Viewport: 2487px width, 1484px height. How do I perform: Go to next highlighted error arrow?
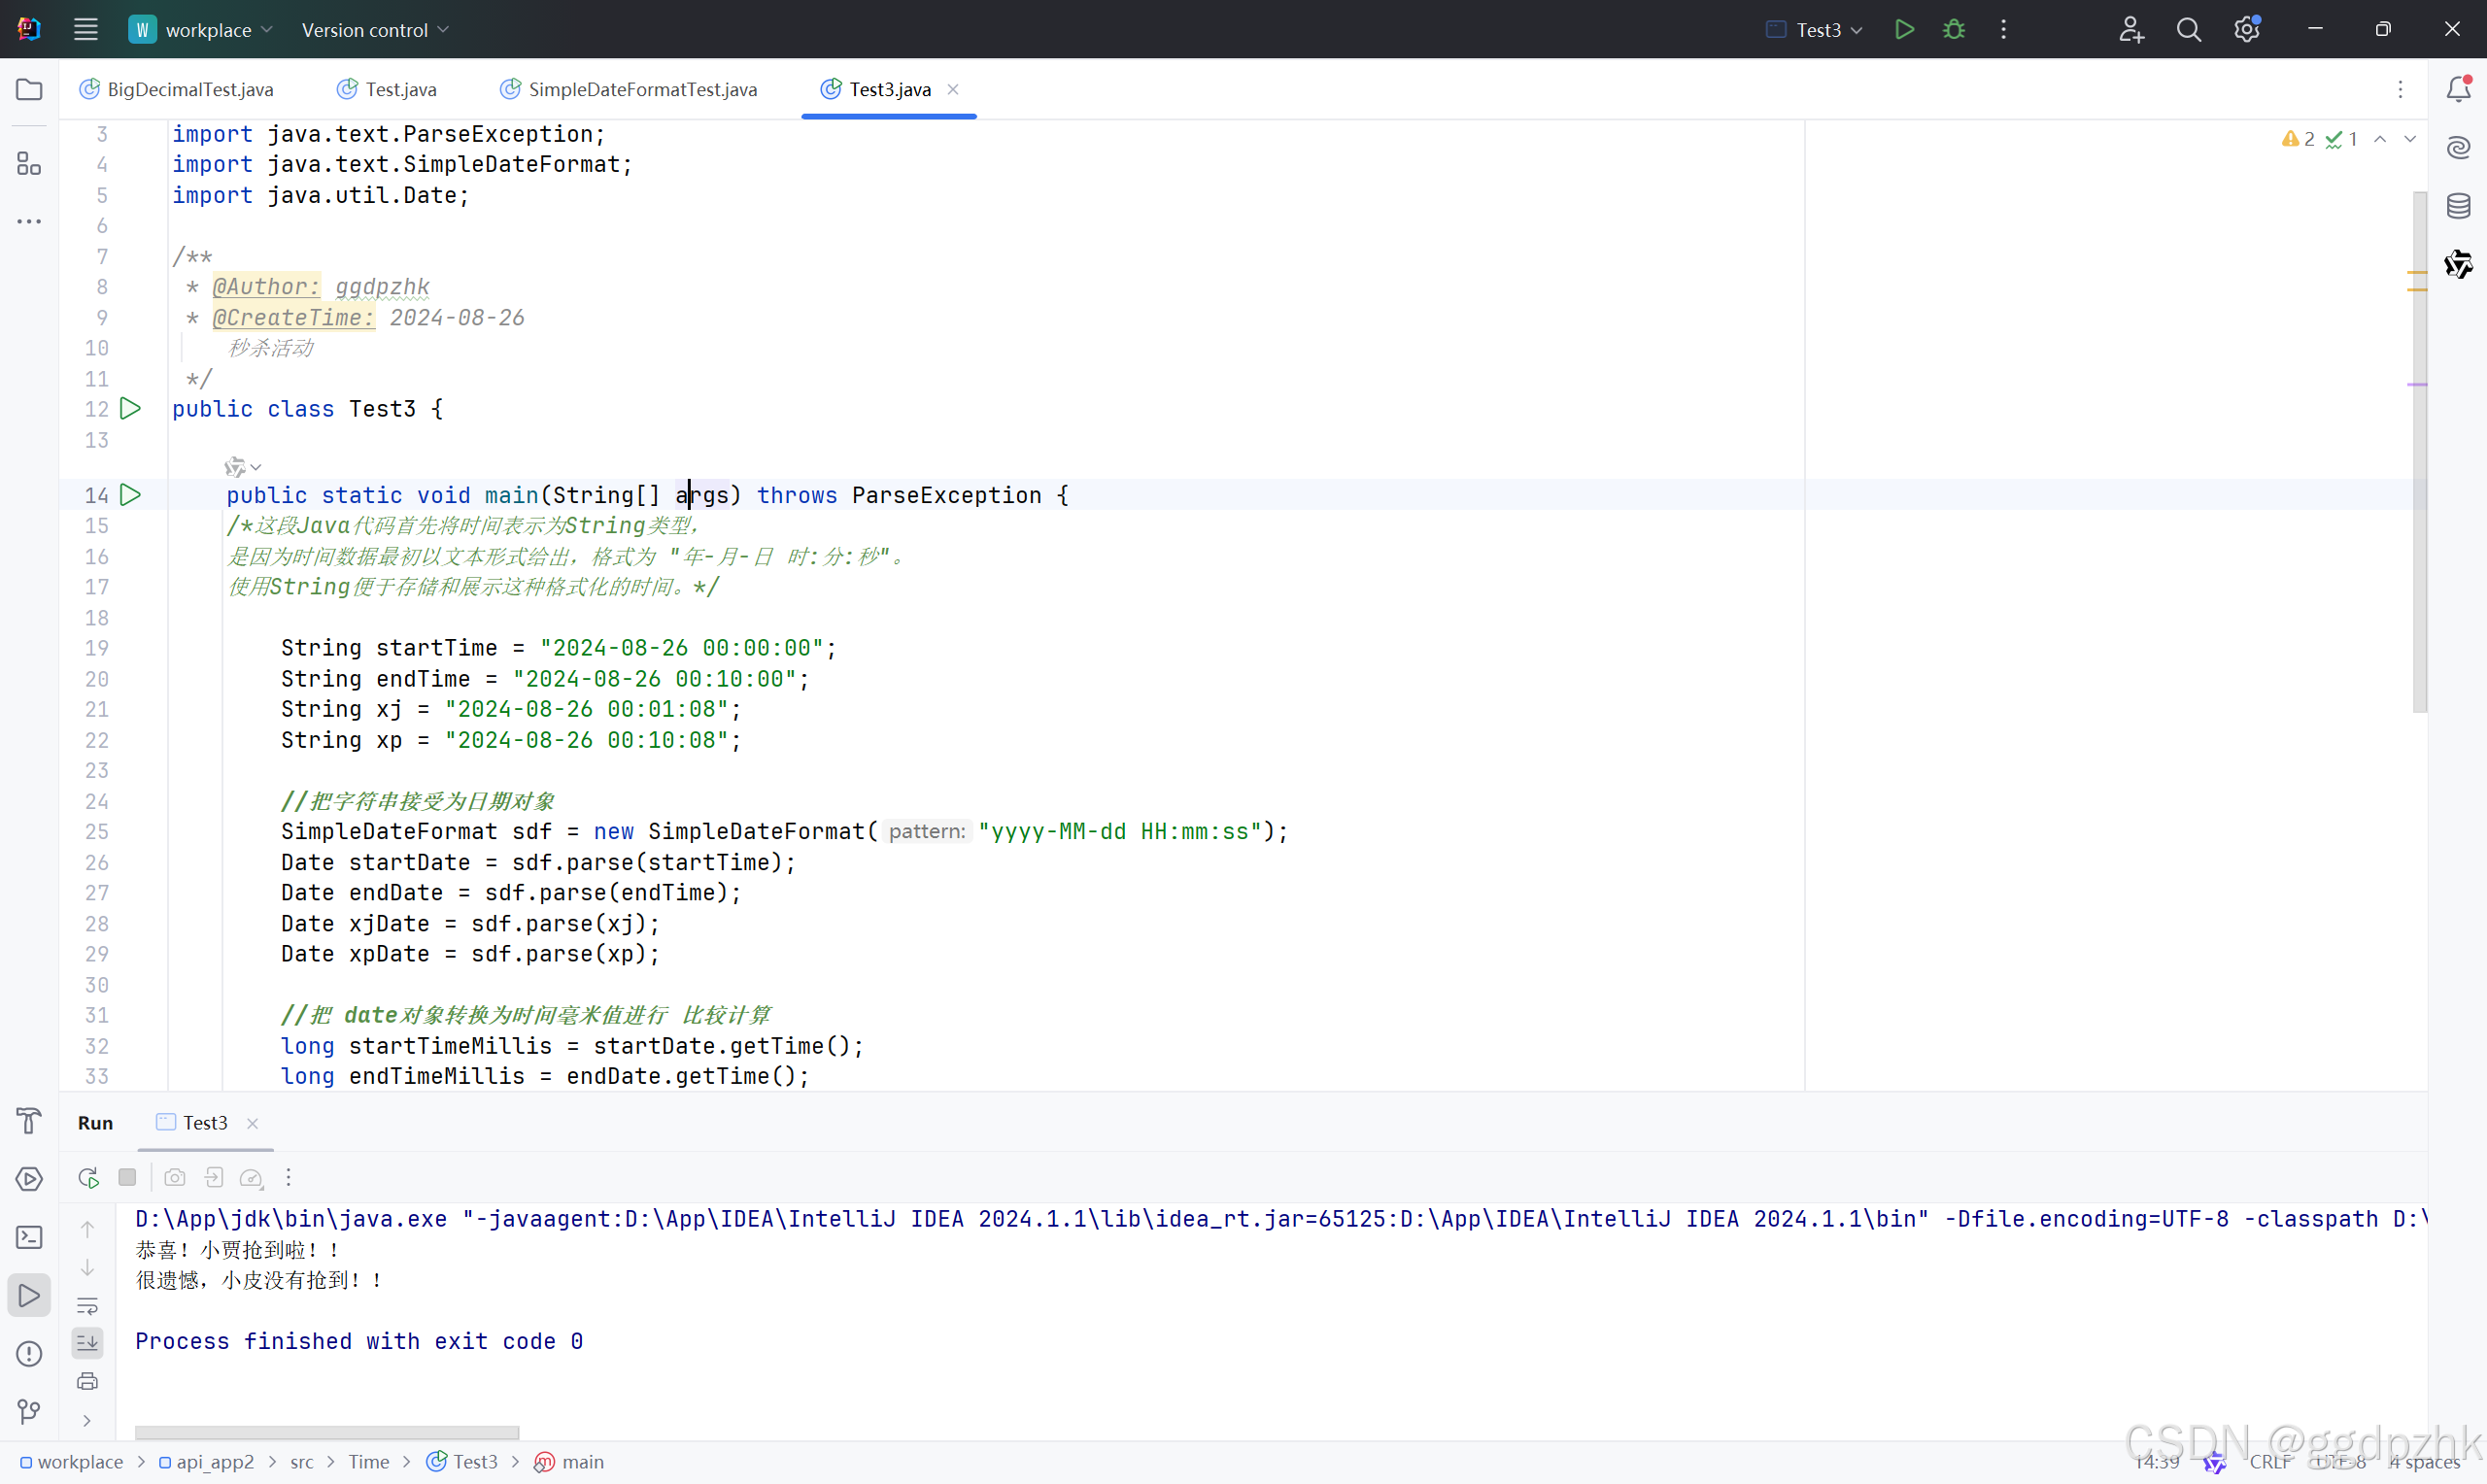tap(2410, 139)
